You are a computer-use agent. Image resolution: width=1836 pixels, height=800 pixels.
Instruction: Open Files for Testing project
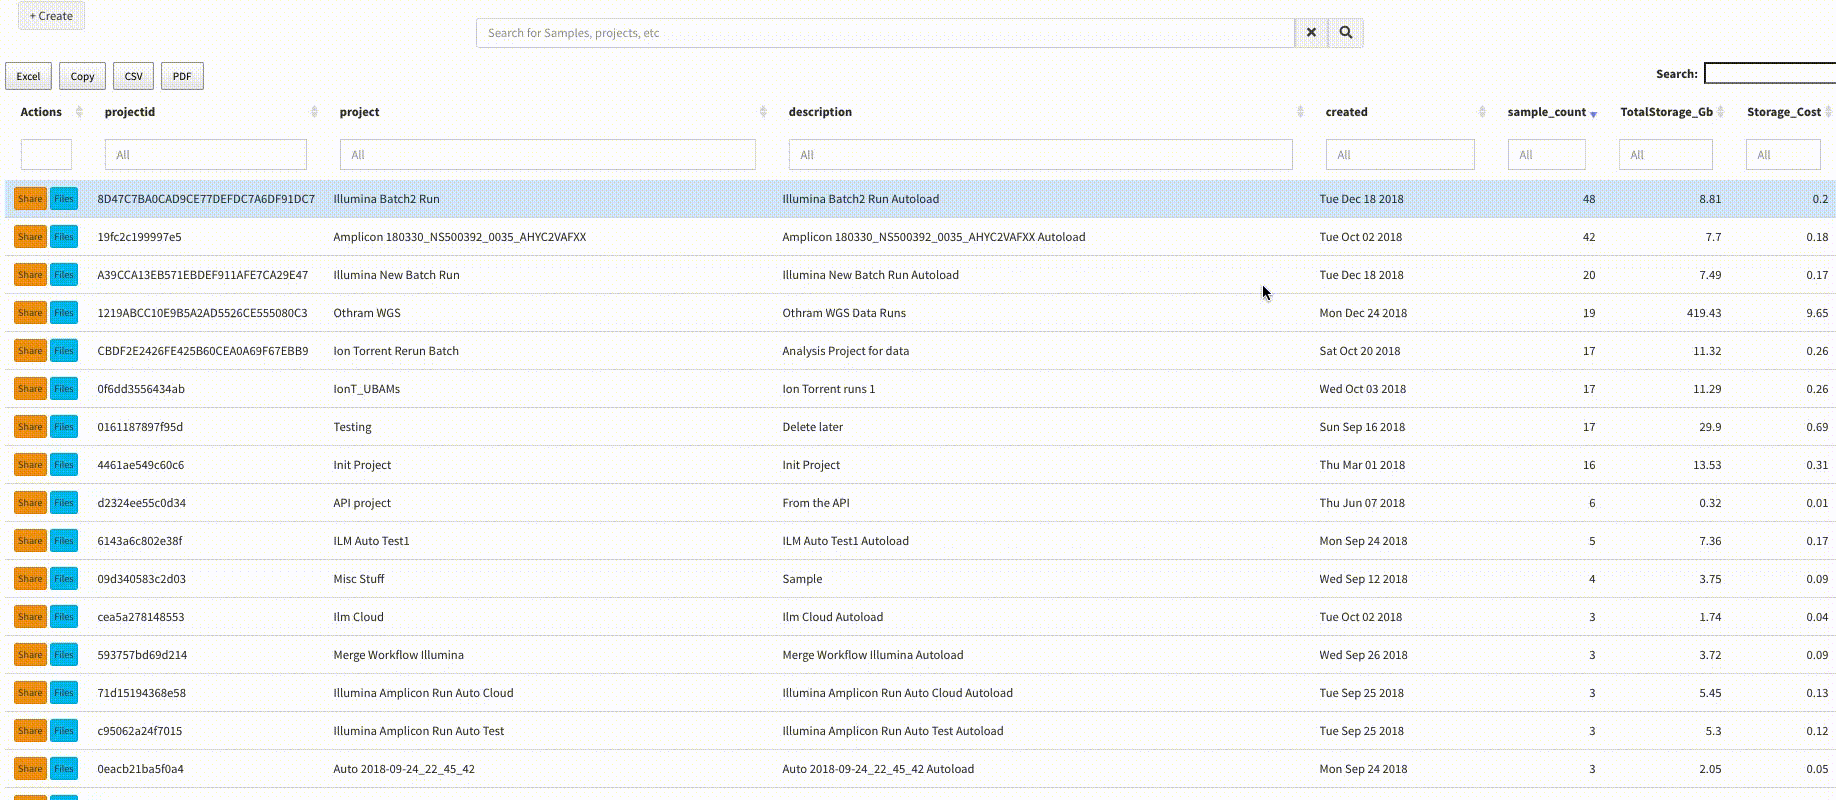click(64, 427)
